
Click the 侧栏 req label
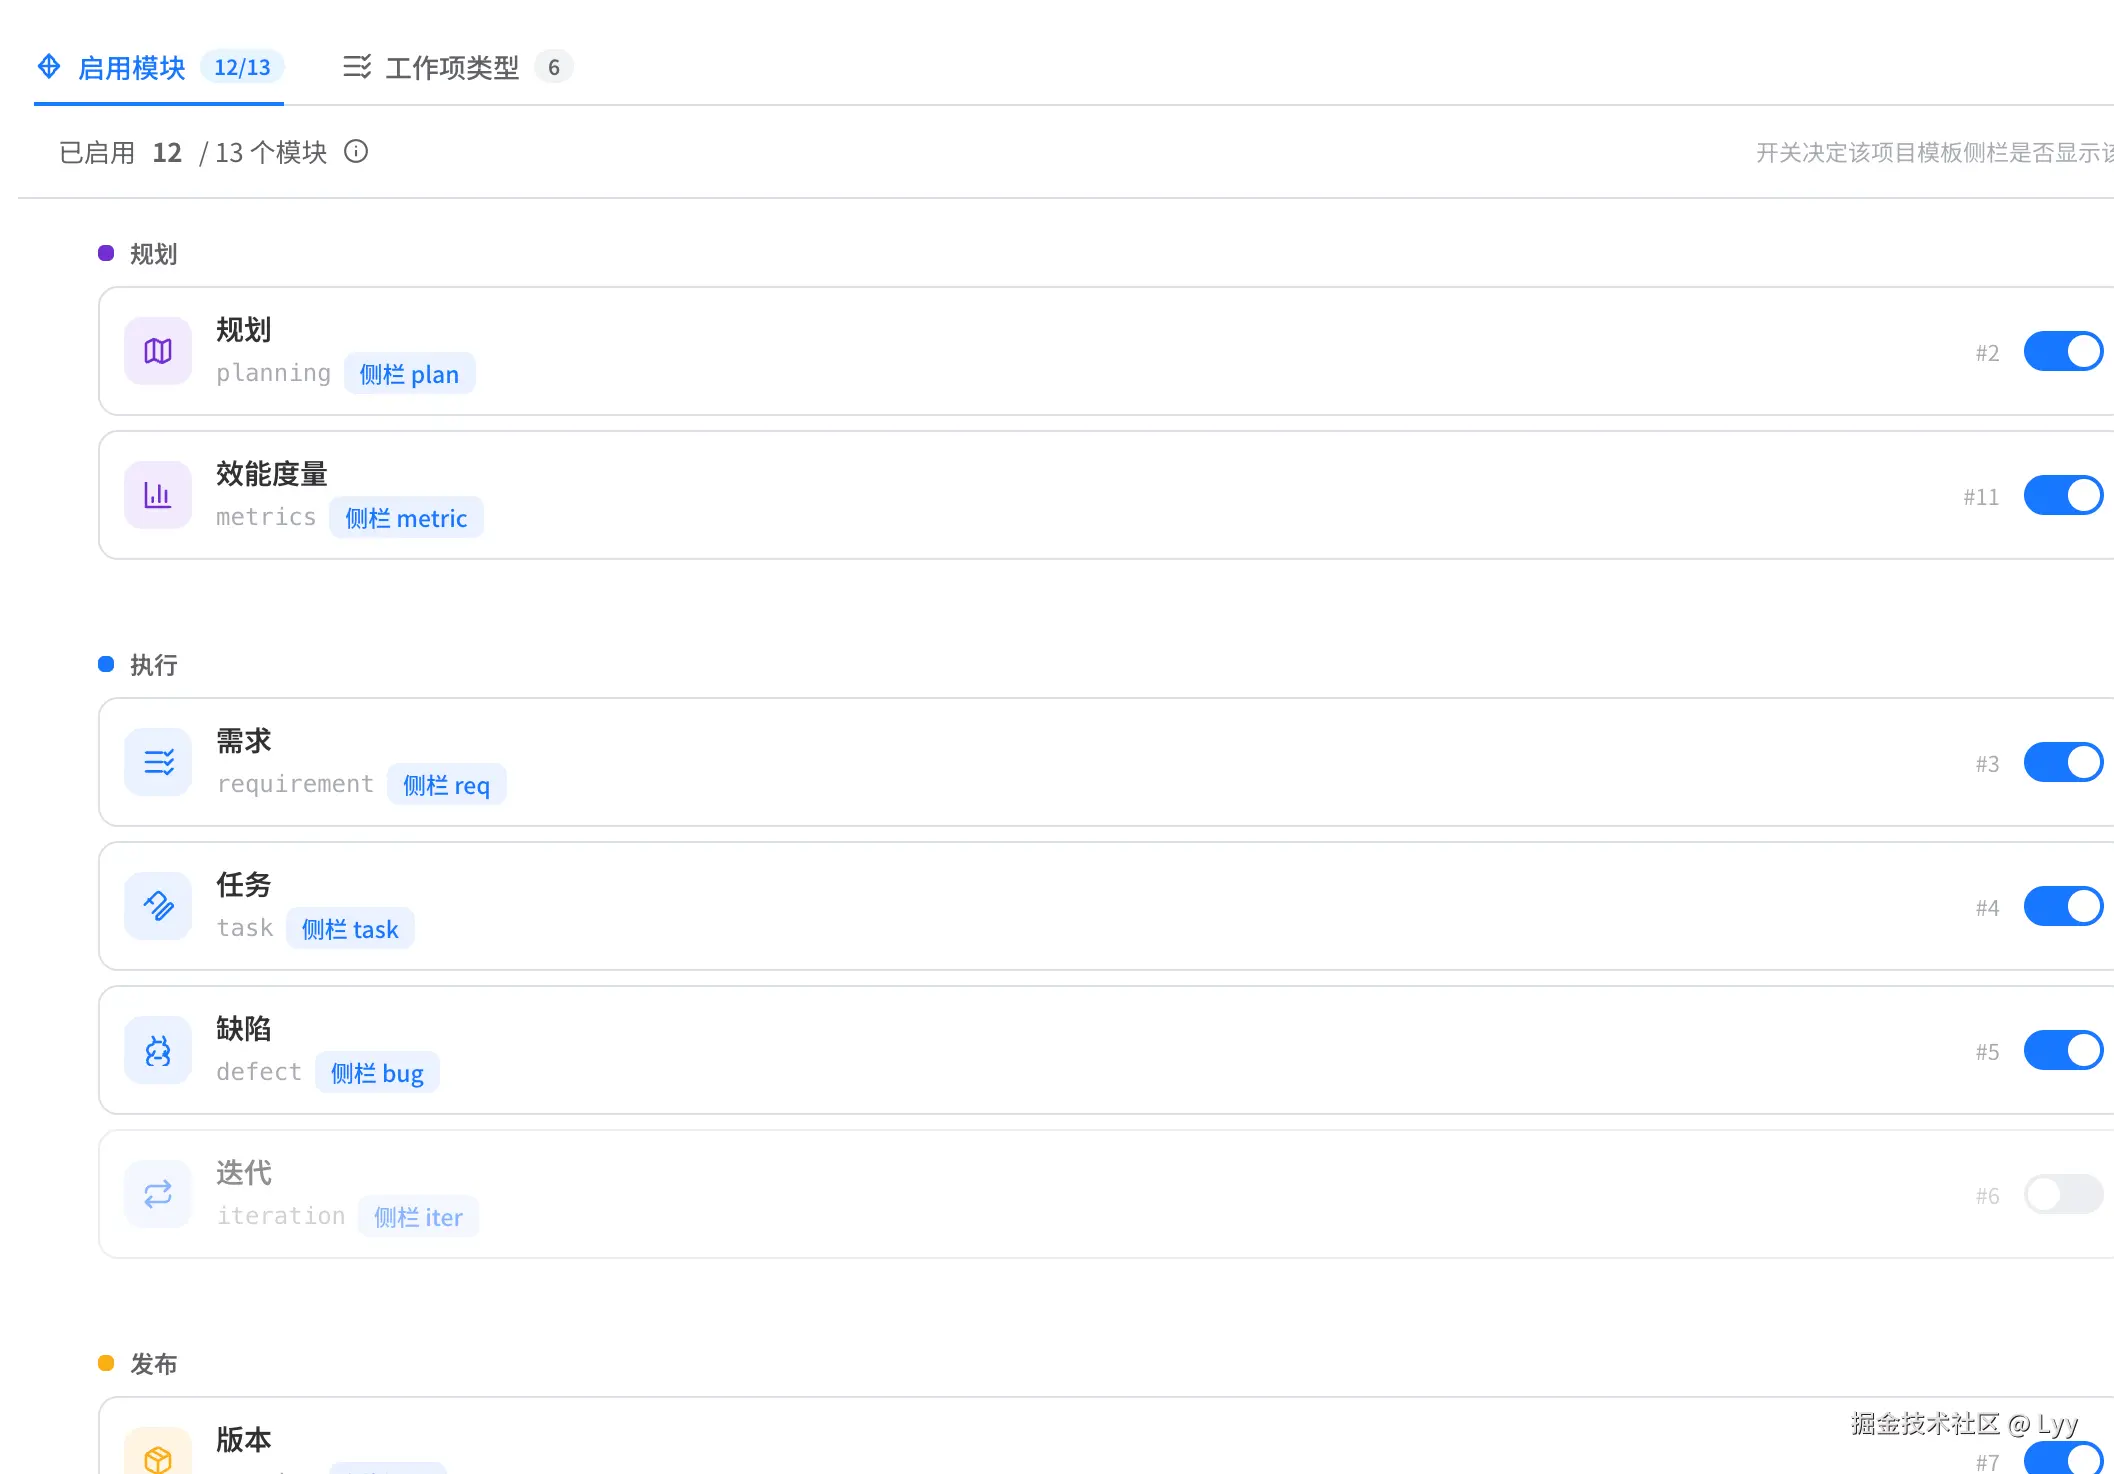pyautogui.click(x=446, y=785)
